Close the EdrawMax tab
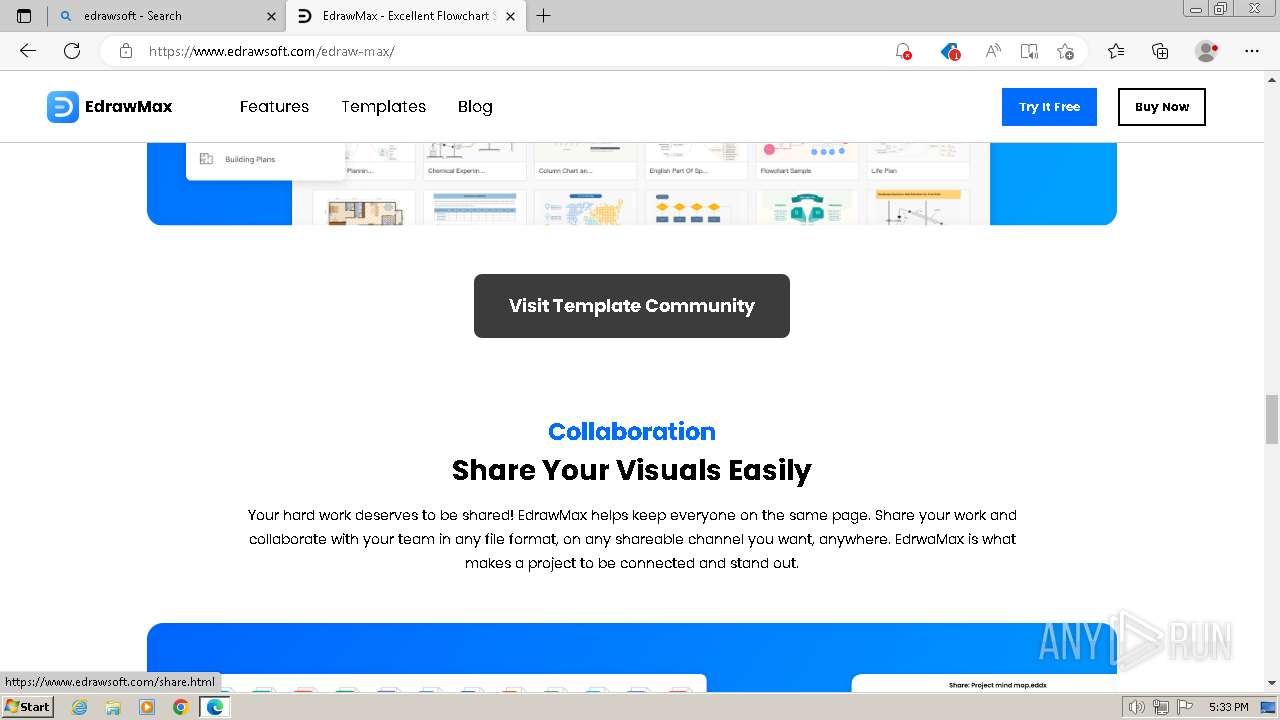The height and width of the screenshot is (720, 1280). 511,16
